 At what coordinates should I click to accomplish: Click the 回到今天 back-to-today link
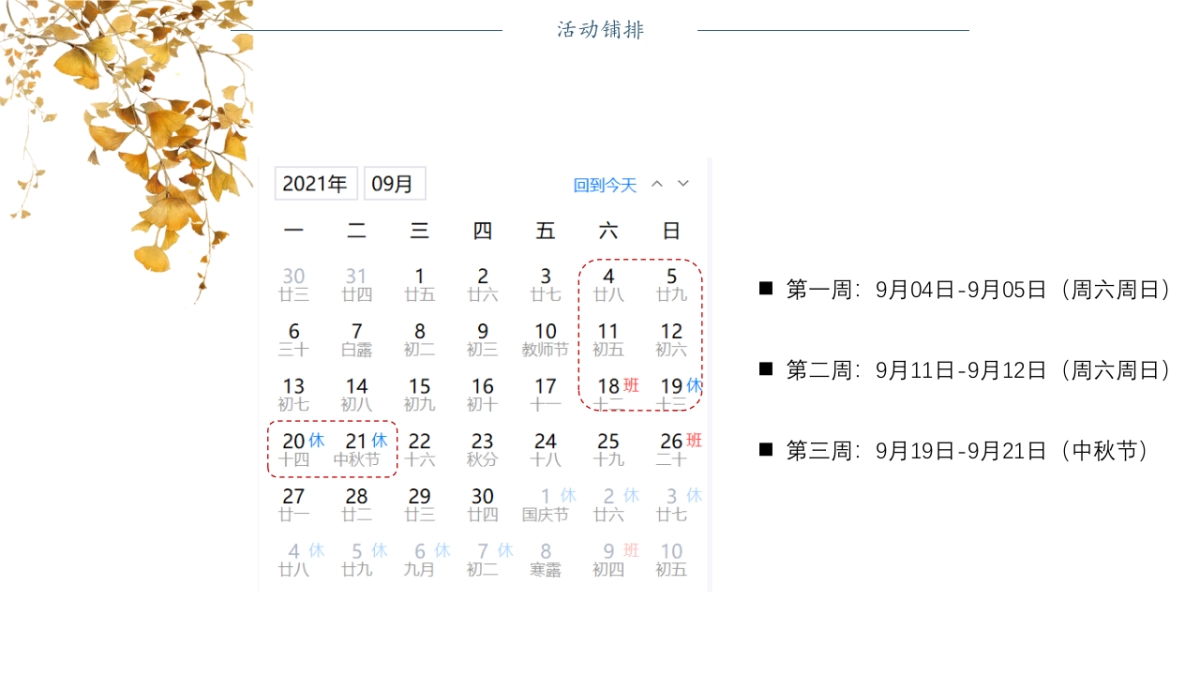(x=604, y=185)
